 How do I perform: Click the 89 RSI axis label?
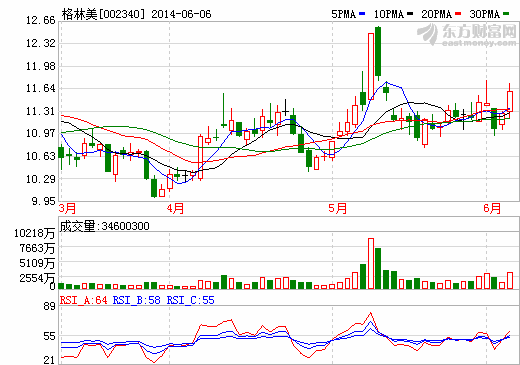tap(49, 306)
